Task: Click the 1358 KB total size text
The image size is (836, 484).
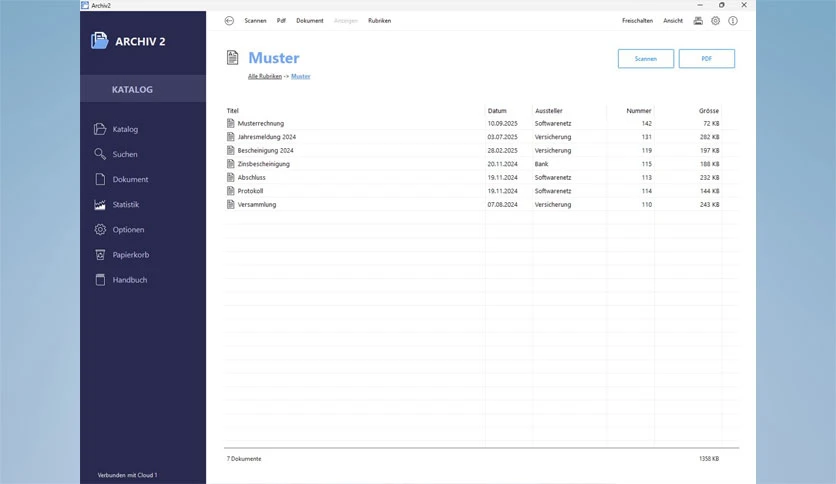Action: [709, 458]
